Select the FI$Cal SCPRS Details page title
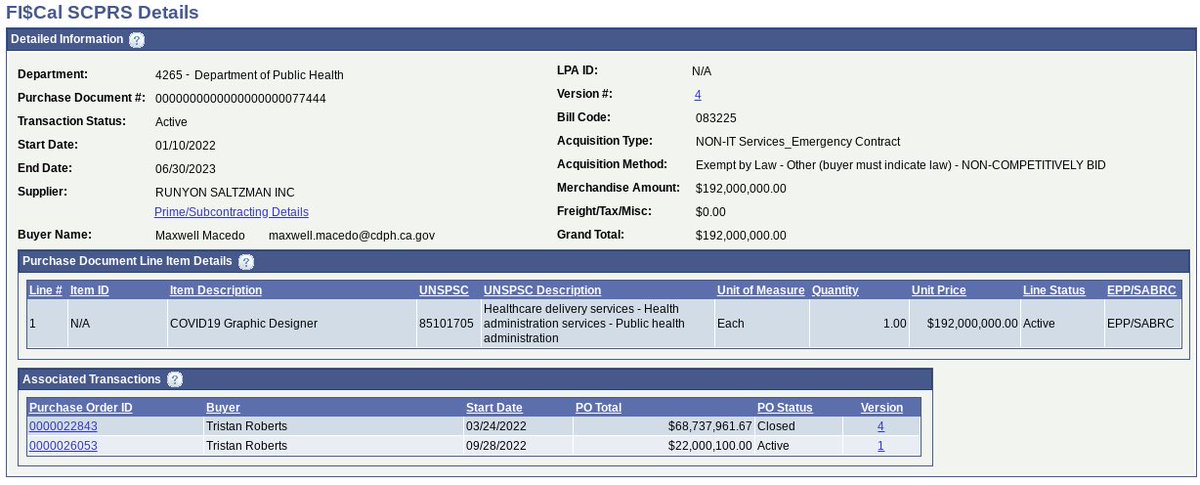 pyautogui.click(x=102, y=13)
